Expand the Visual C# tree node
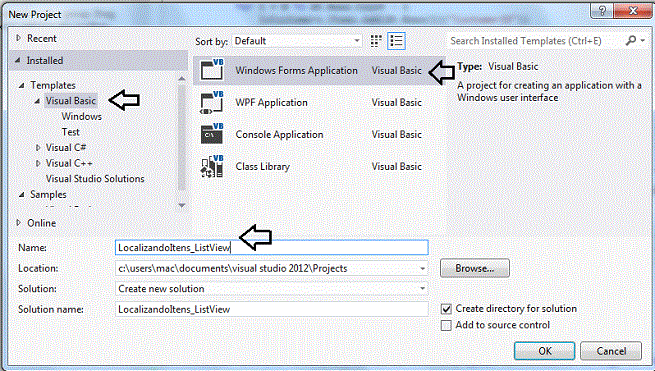 pyautogui.click(x=38, y=147)
